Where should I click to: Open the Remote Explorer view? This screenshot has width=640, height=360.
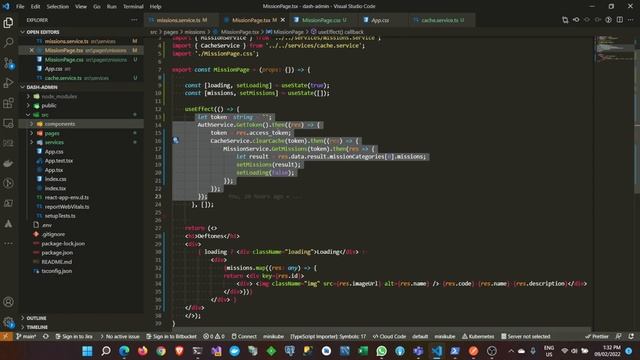tap(8, 123)
